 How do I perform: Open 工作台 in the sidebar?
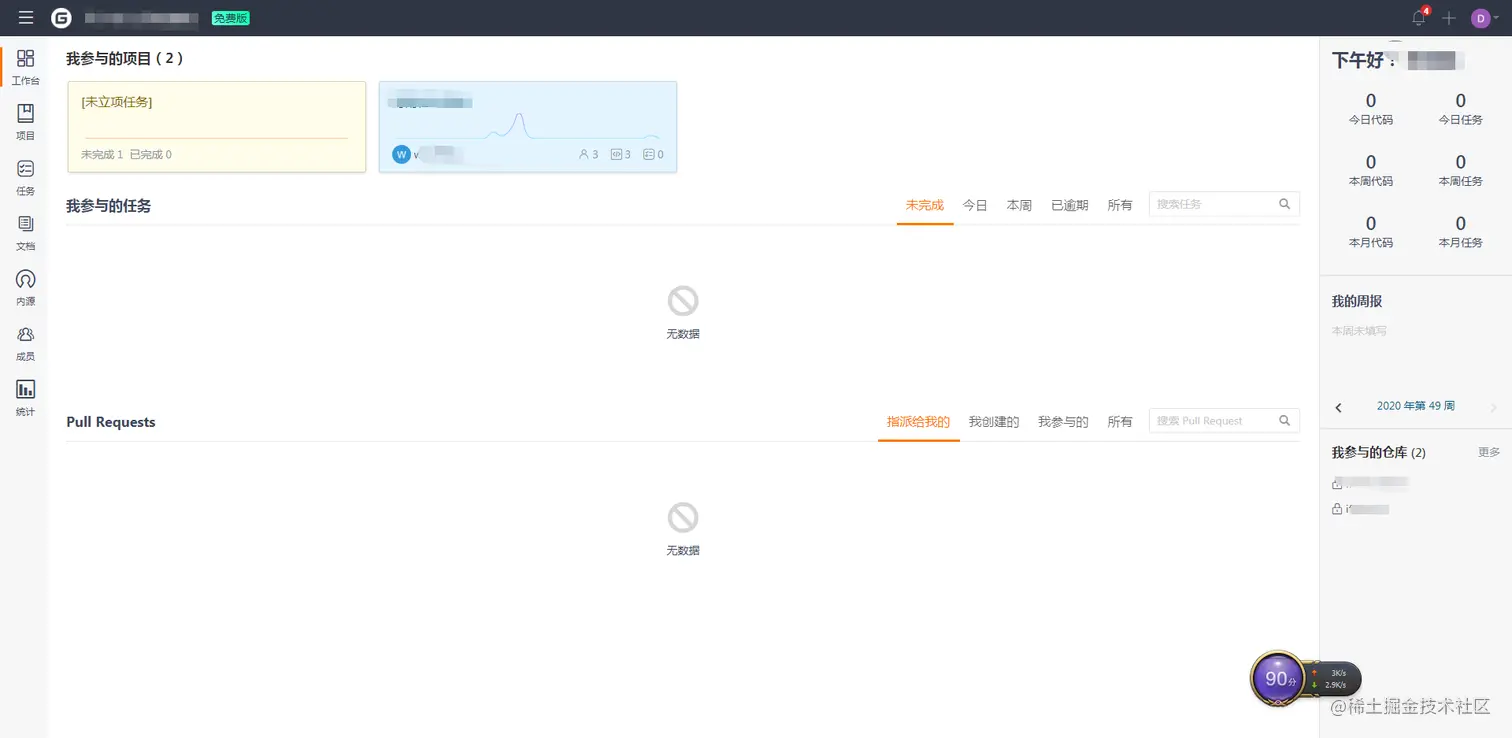[26, 66]
